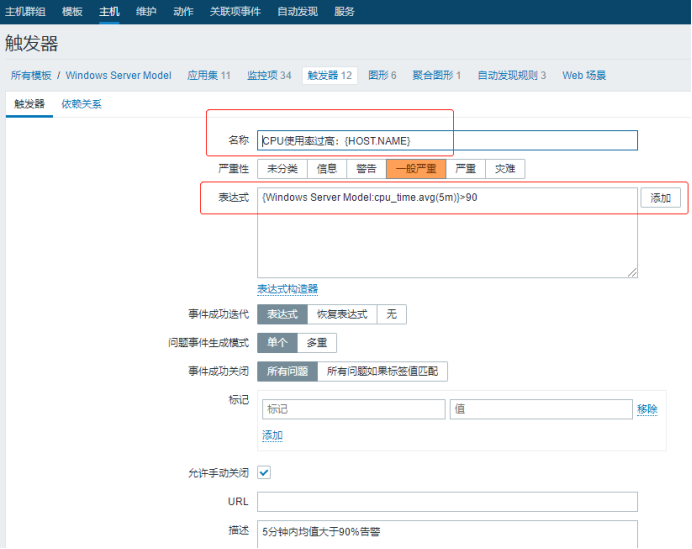The image size is (692, 549).
Task: Open the 模板 menu item
Action: point(72,11)
